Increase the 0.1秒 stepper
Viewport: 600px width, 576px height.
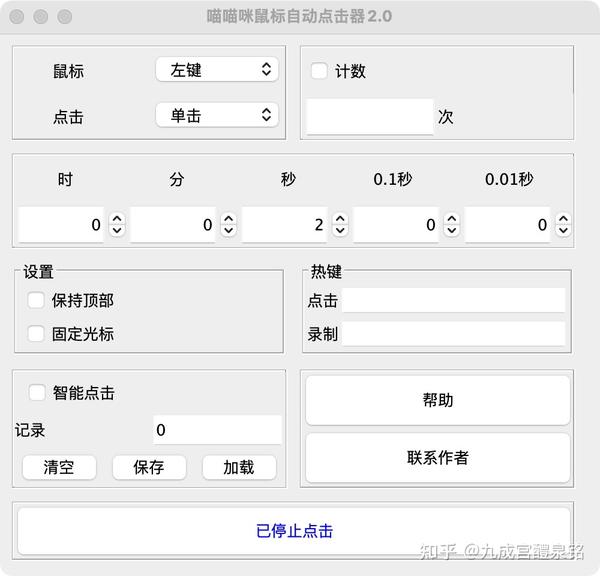coord(452,219)
